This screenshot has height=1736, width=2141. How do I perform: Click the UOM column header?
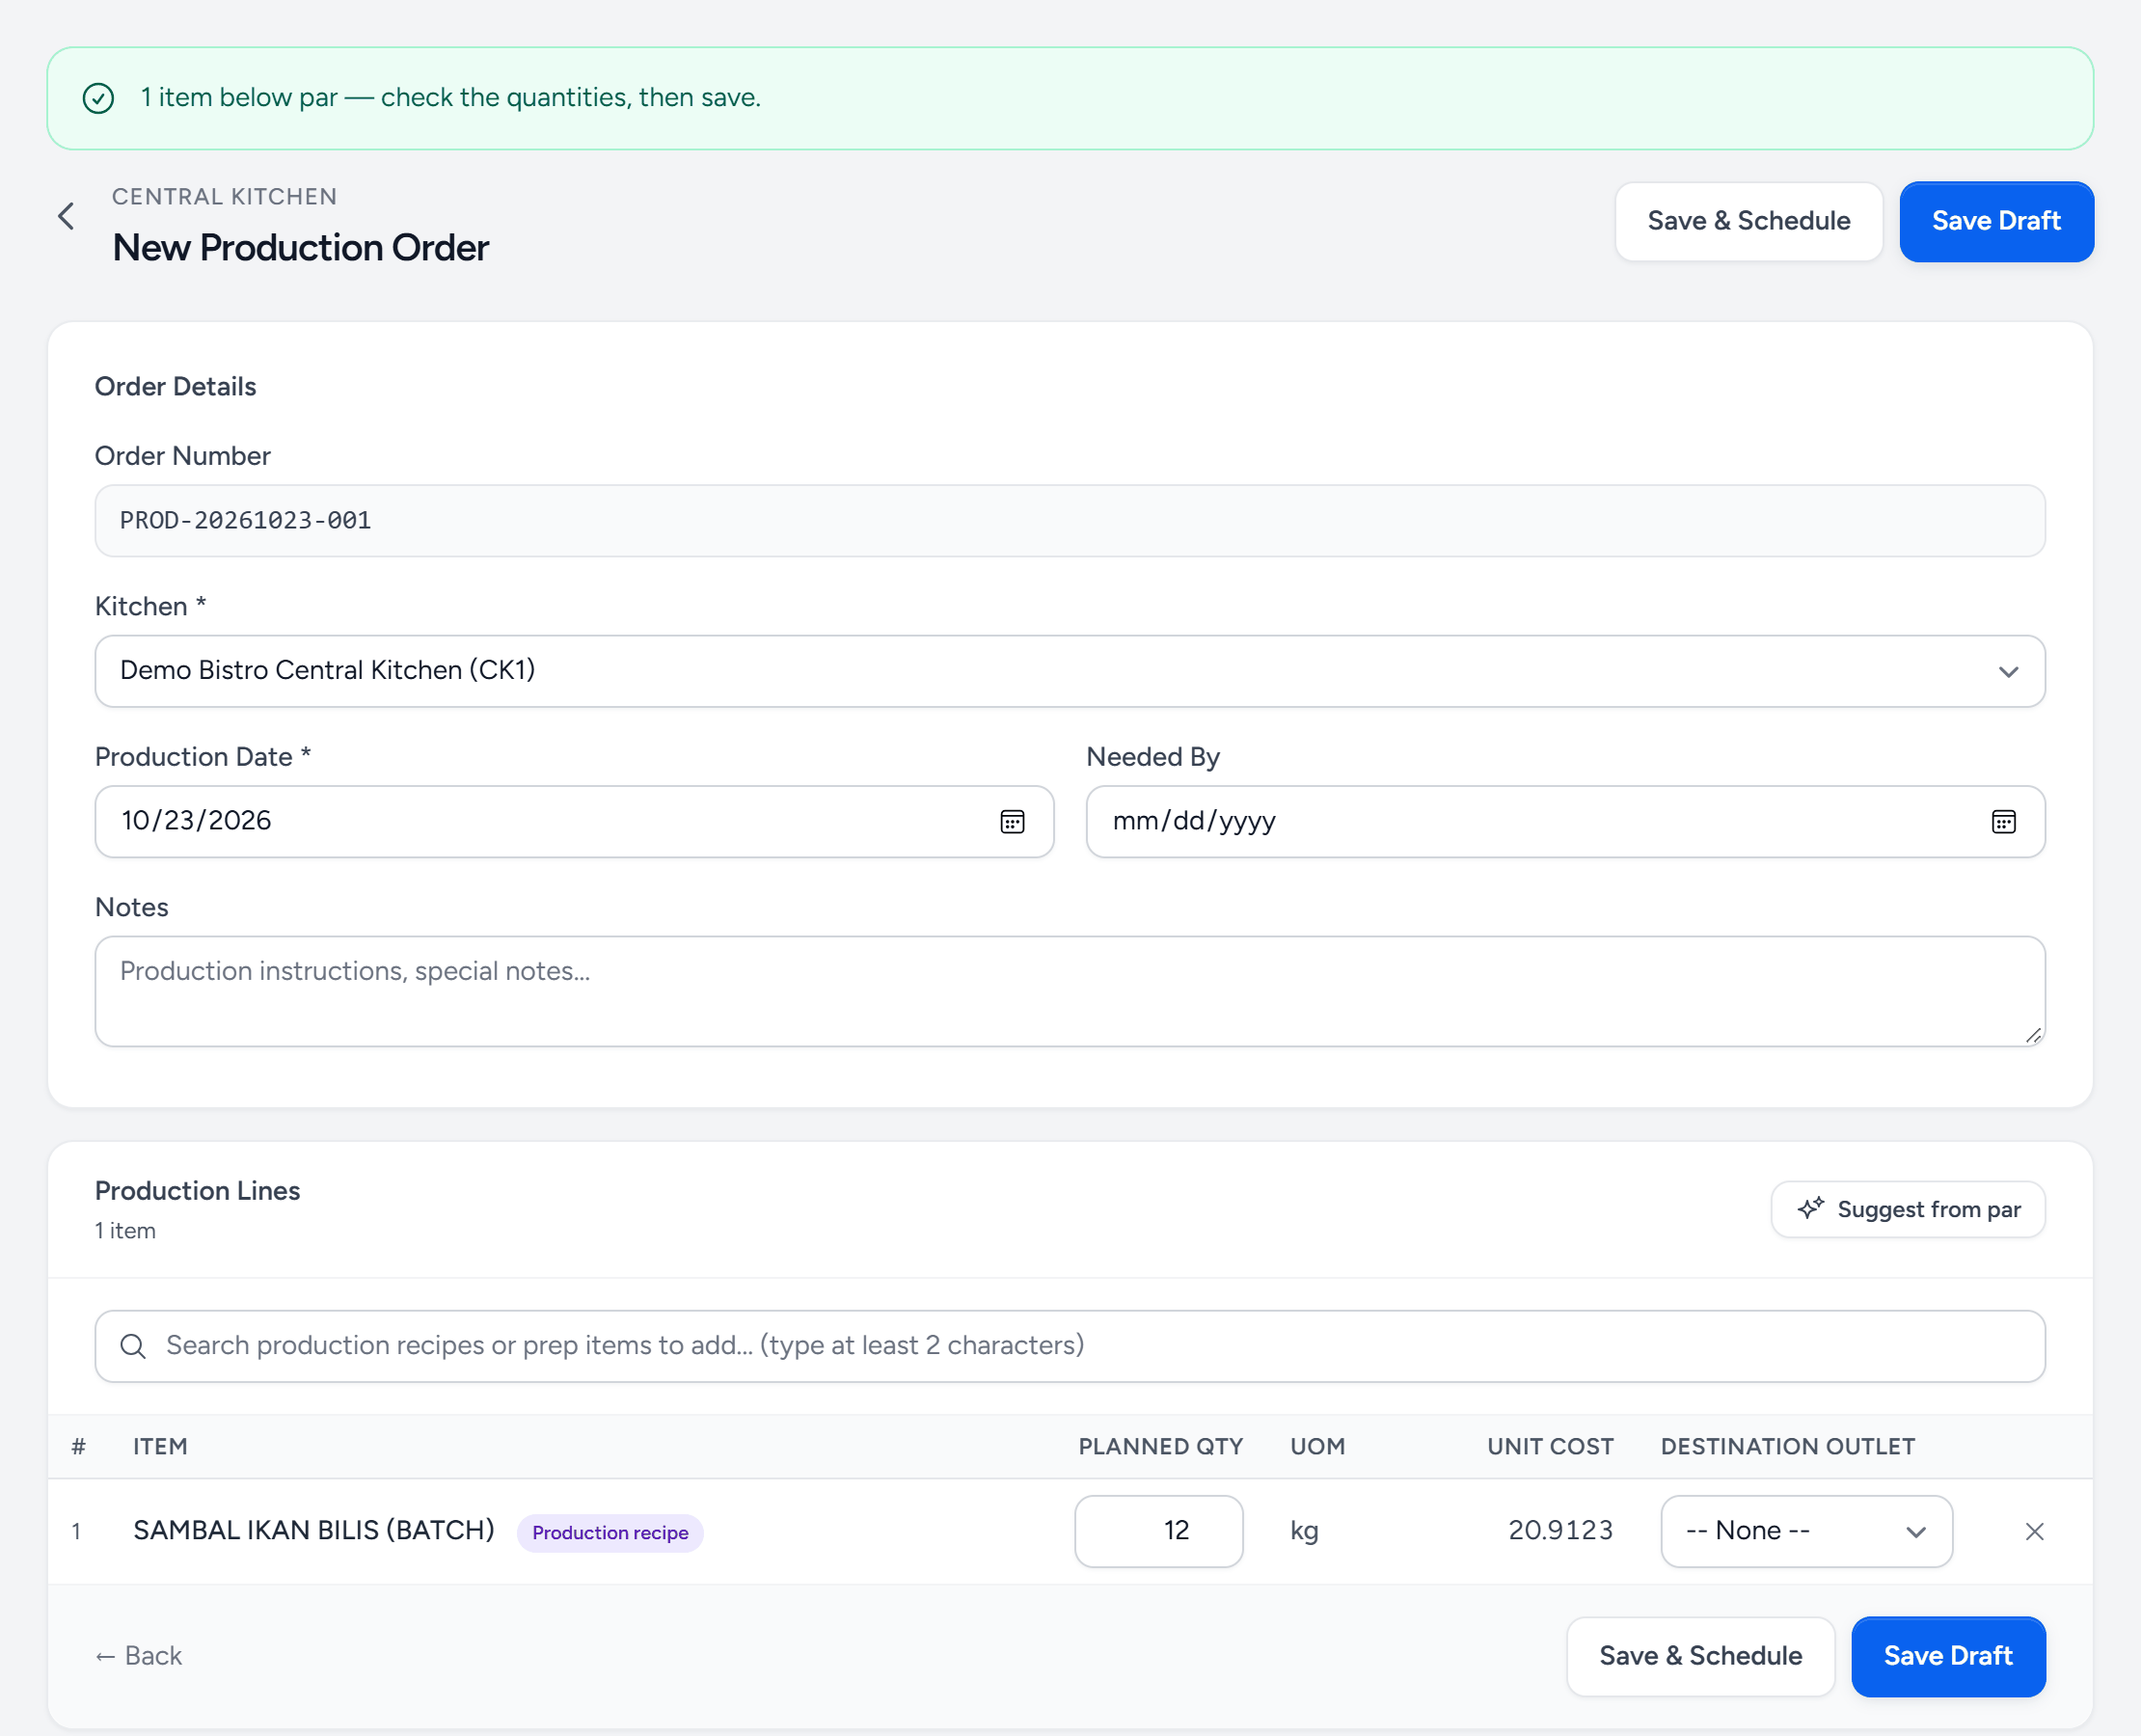point(1317,1446)
